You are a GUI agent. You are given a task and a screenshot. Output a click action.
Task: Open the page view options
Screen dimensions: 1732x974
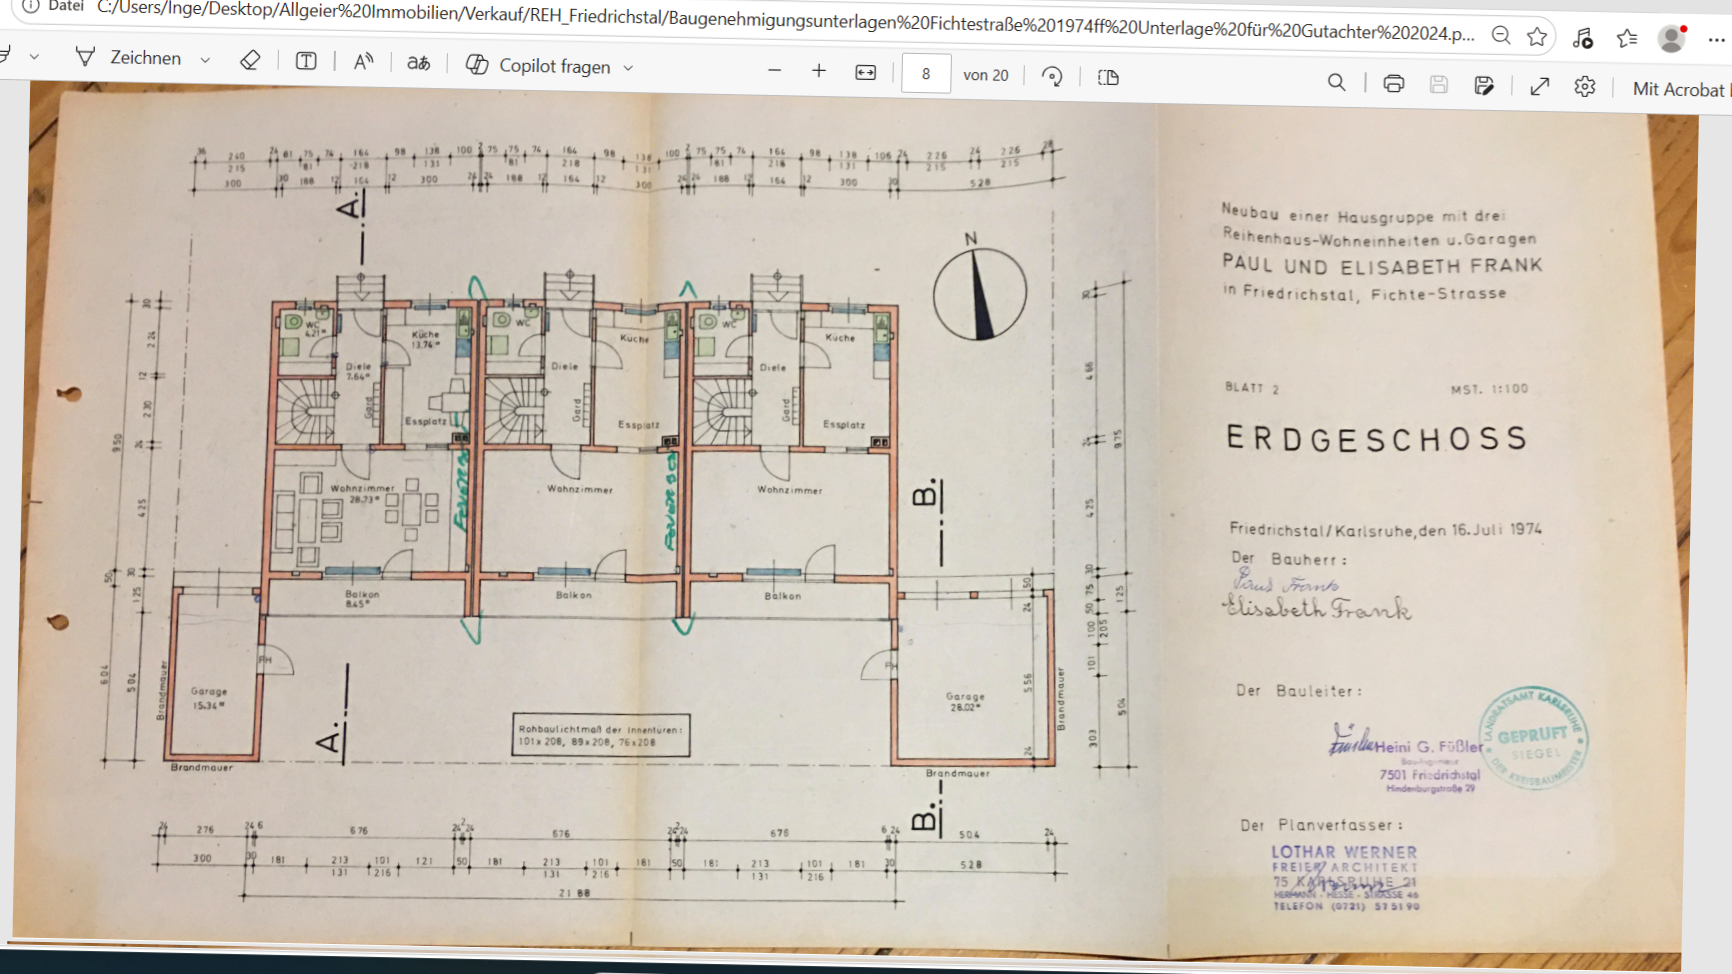click(1108, 77)
